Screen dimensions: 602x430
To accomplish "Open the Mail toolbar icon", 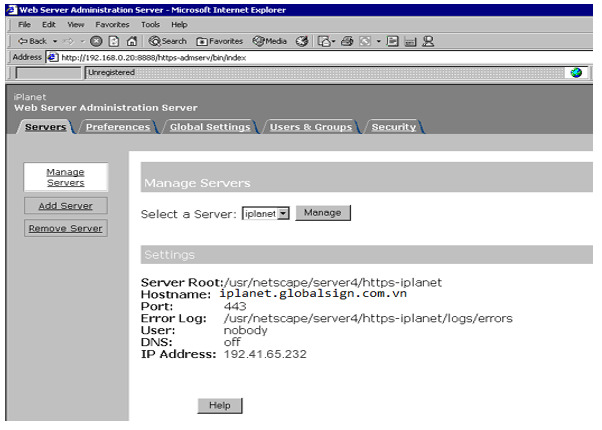I will (x=326, y=41).
